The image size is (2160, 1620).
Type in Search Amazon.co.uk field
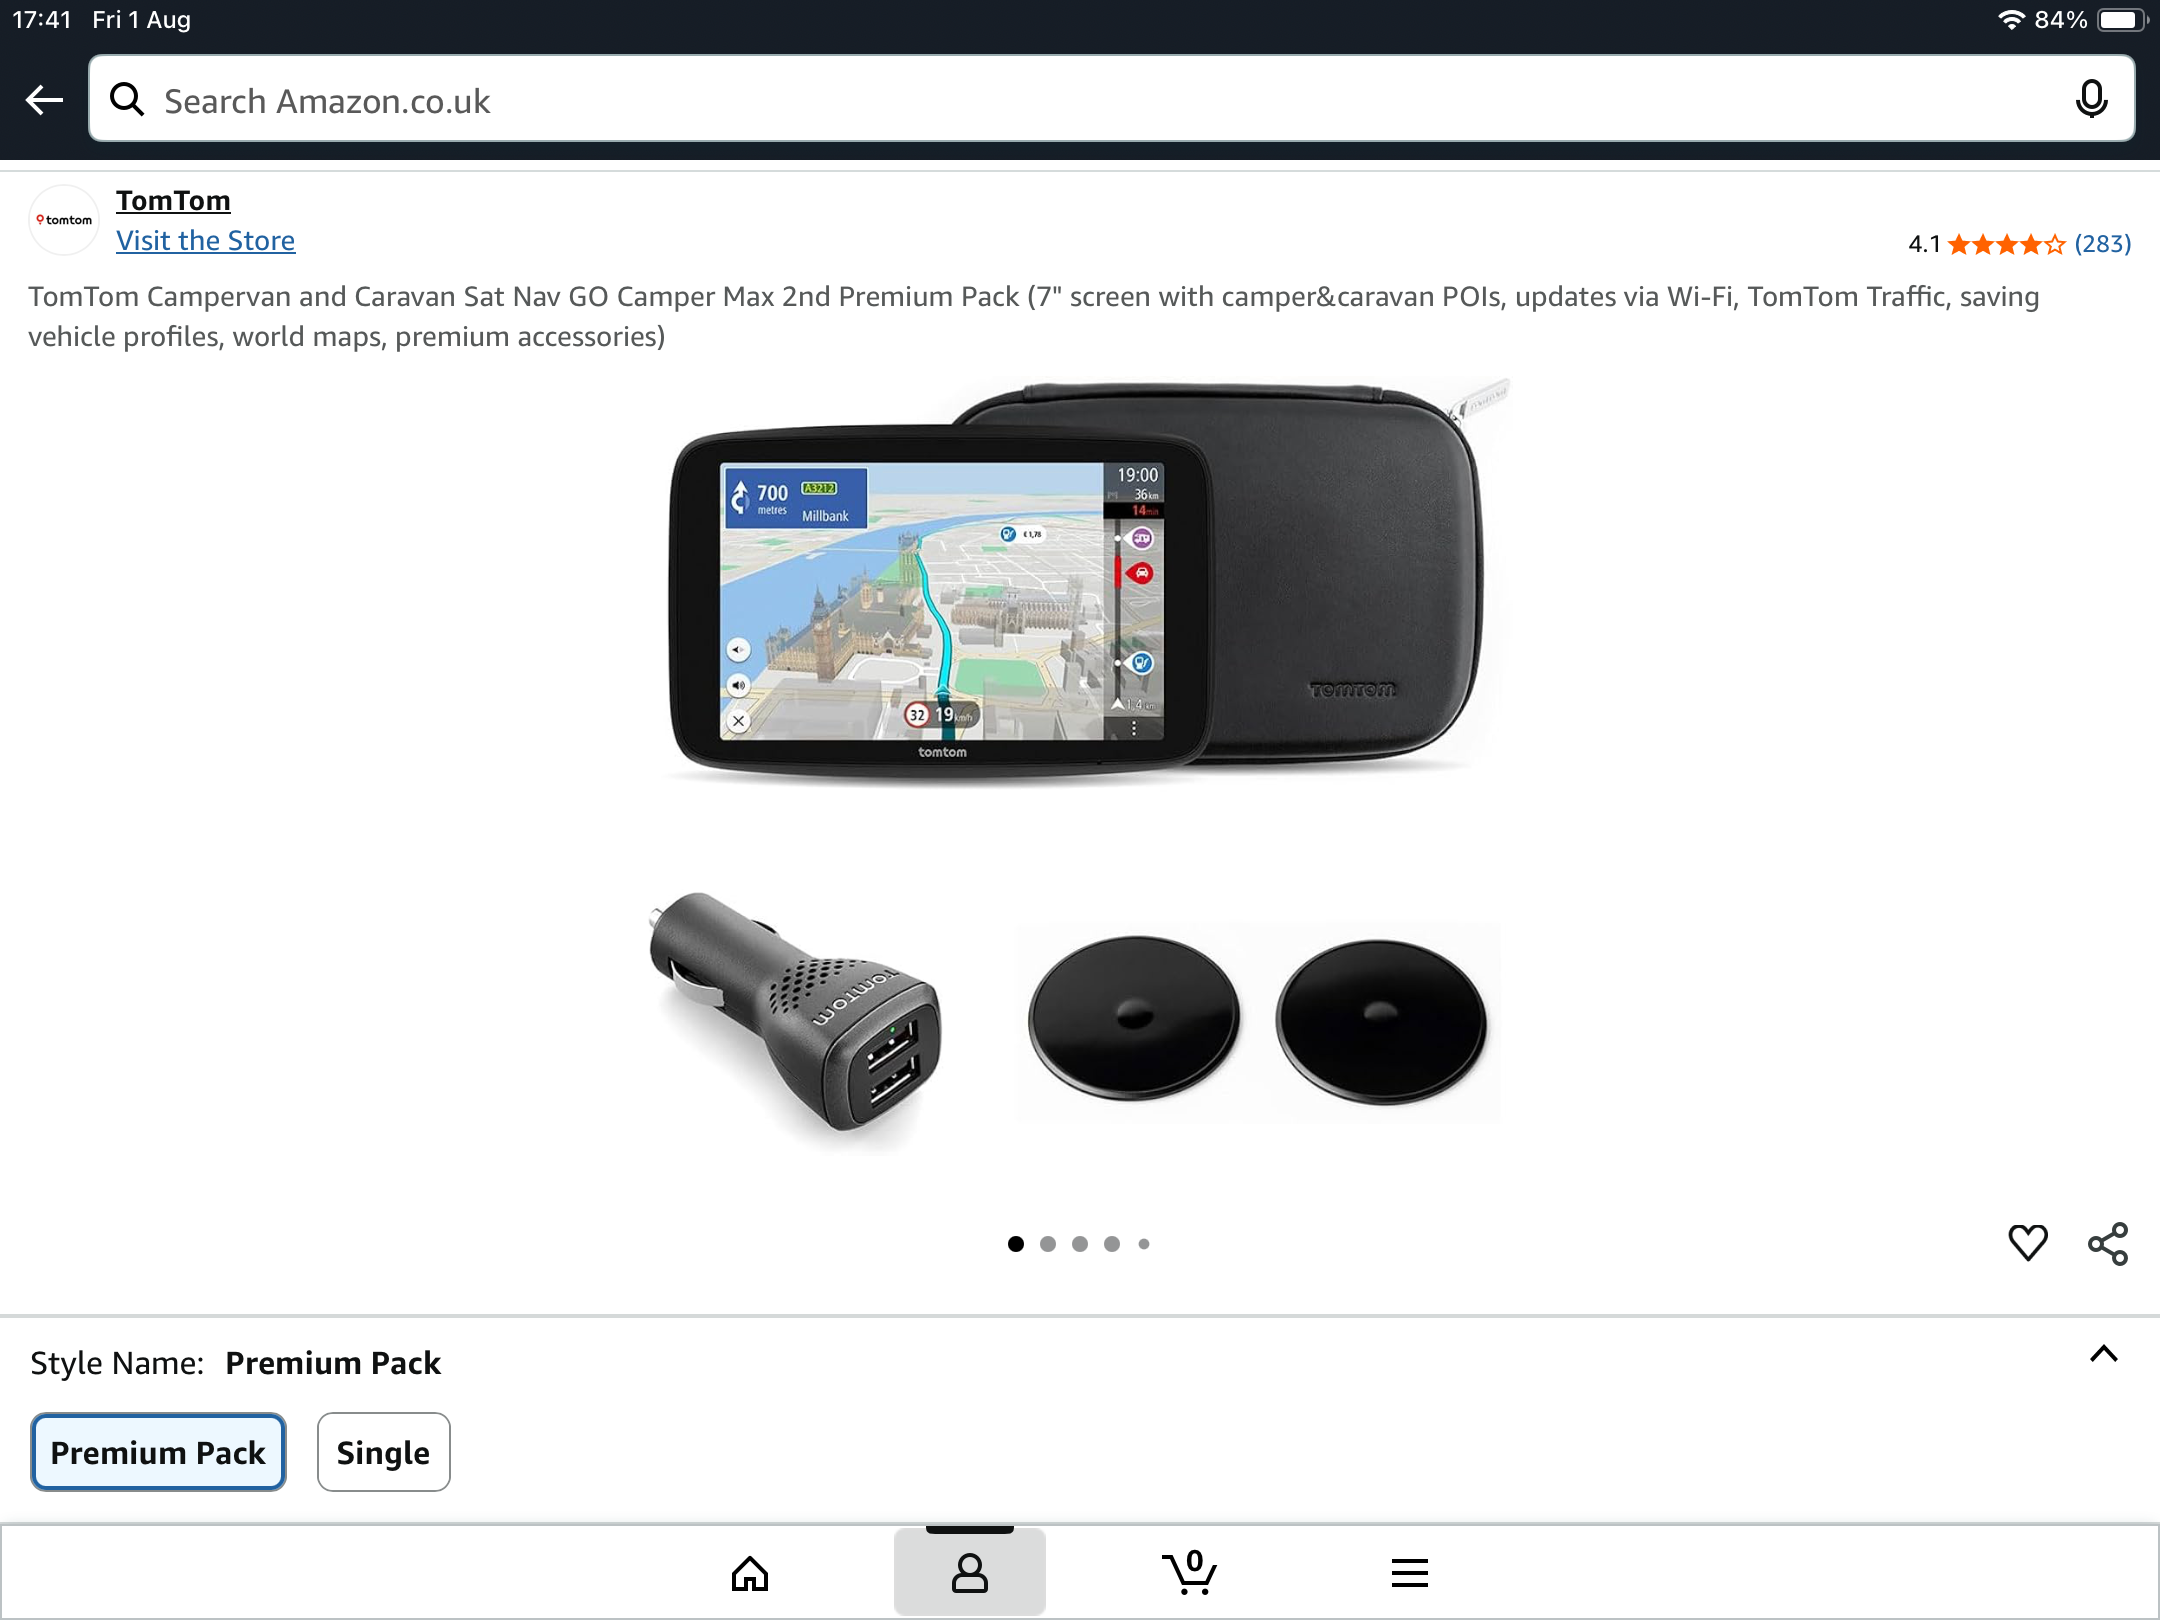[1100, 100]
